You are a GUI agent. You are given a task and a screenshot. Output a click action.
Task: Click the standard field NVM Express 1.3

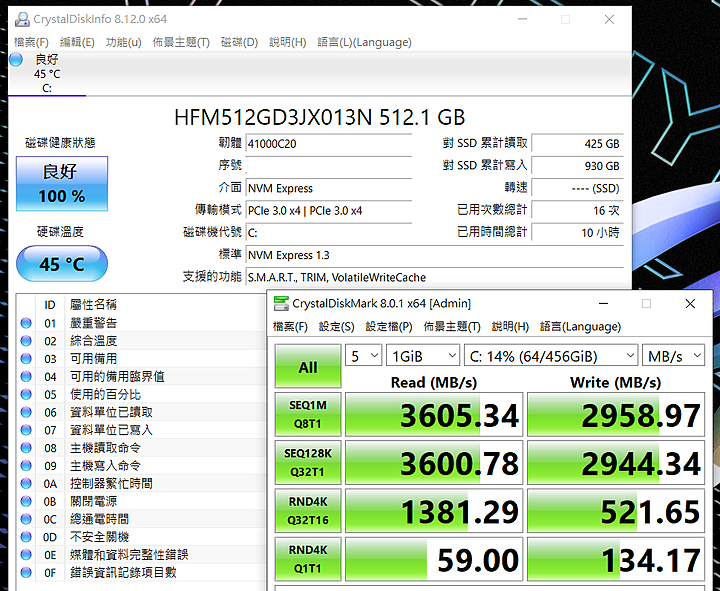(x=434, y=255)
